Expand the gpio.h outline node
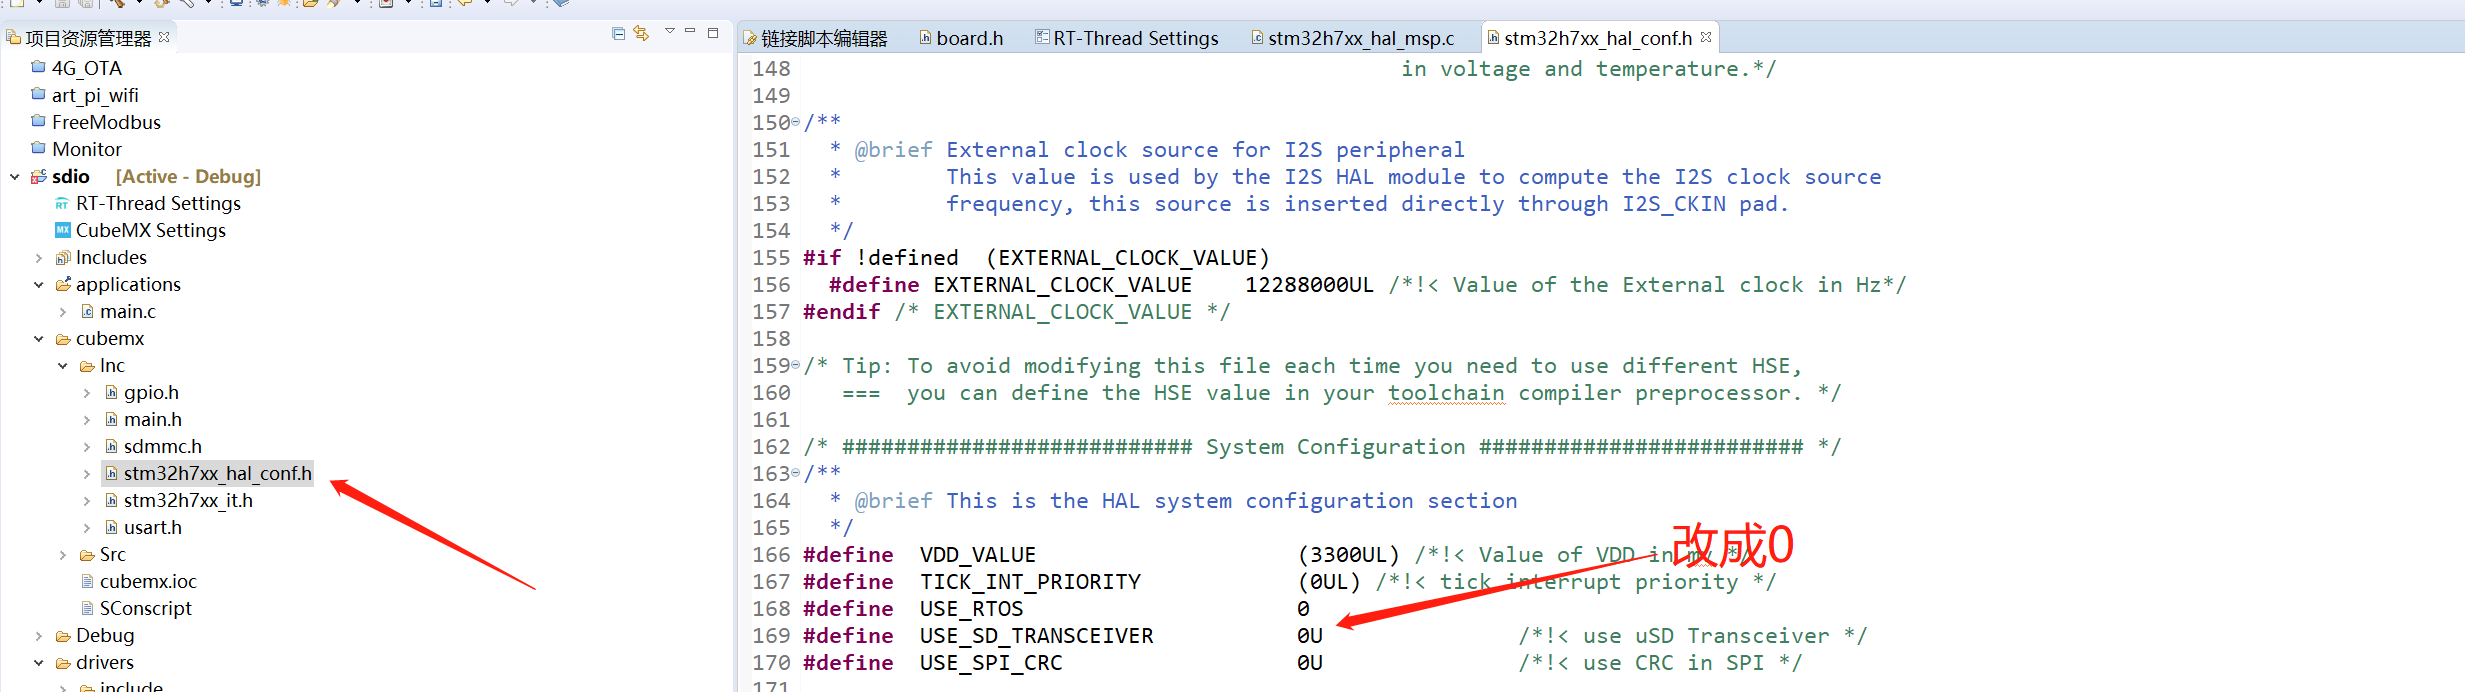2465x692 pixels. tap(87, 393)
